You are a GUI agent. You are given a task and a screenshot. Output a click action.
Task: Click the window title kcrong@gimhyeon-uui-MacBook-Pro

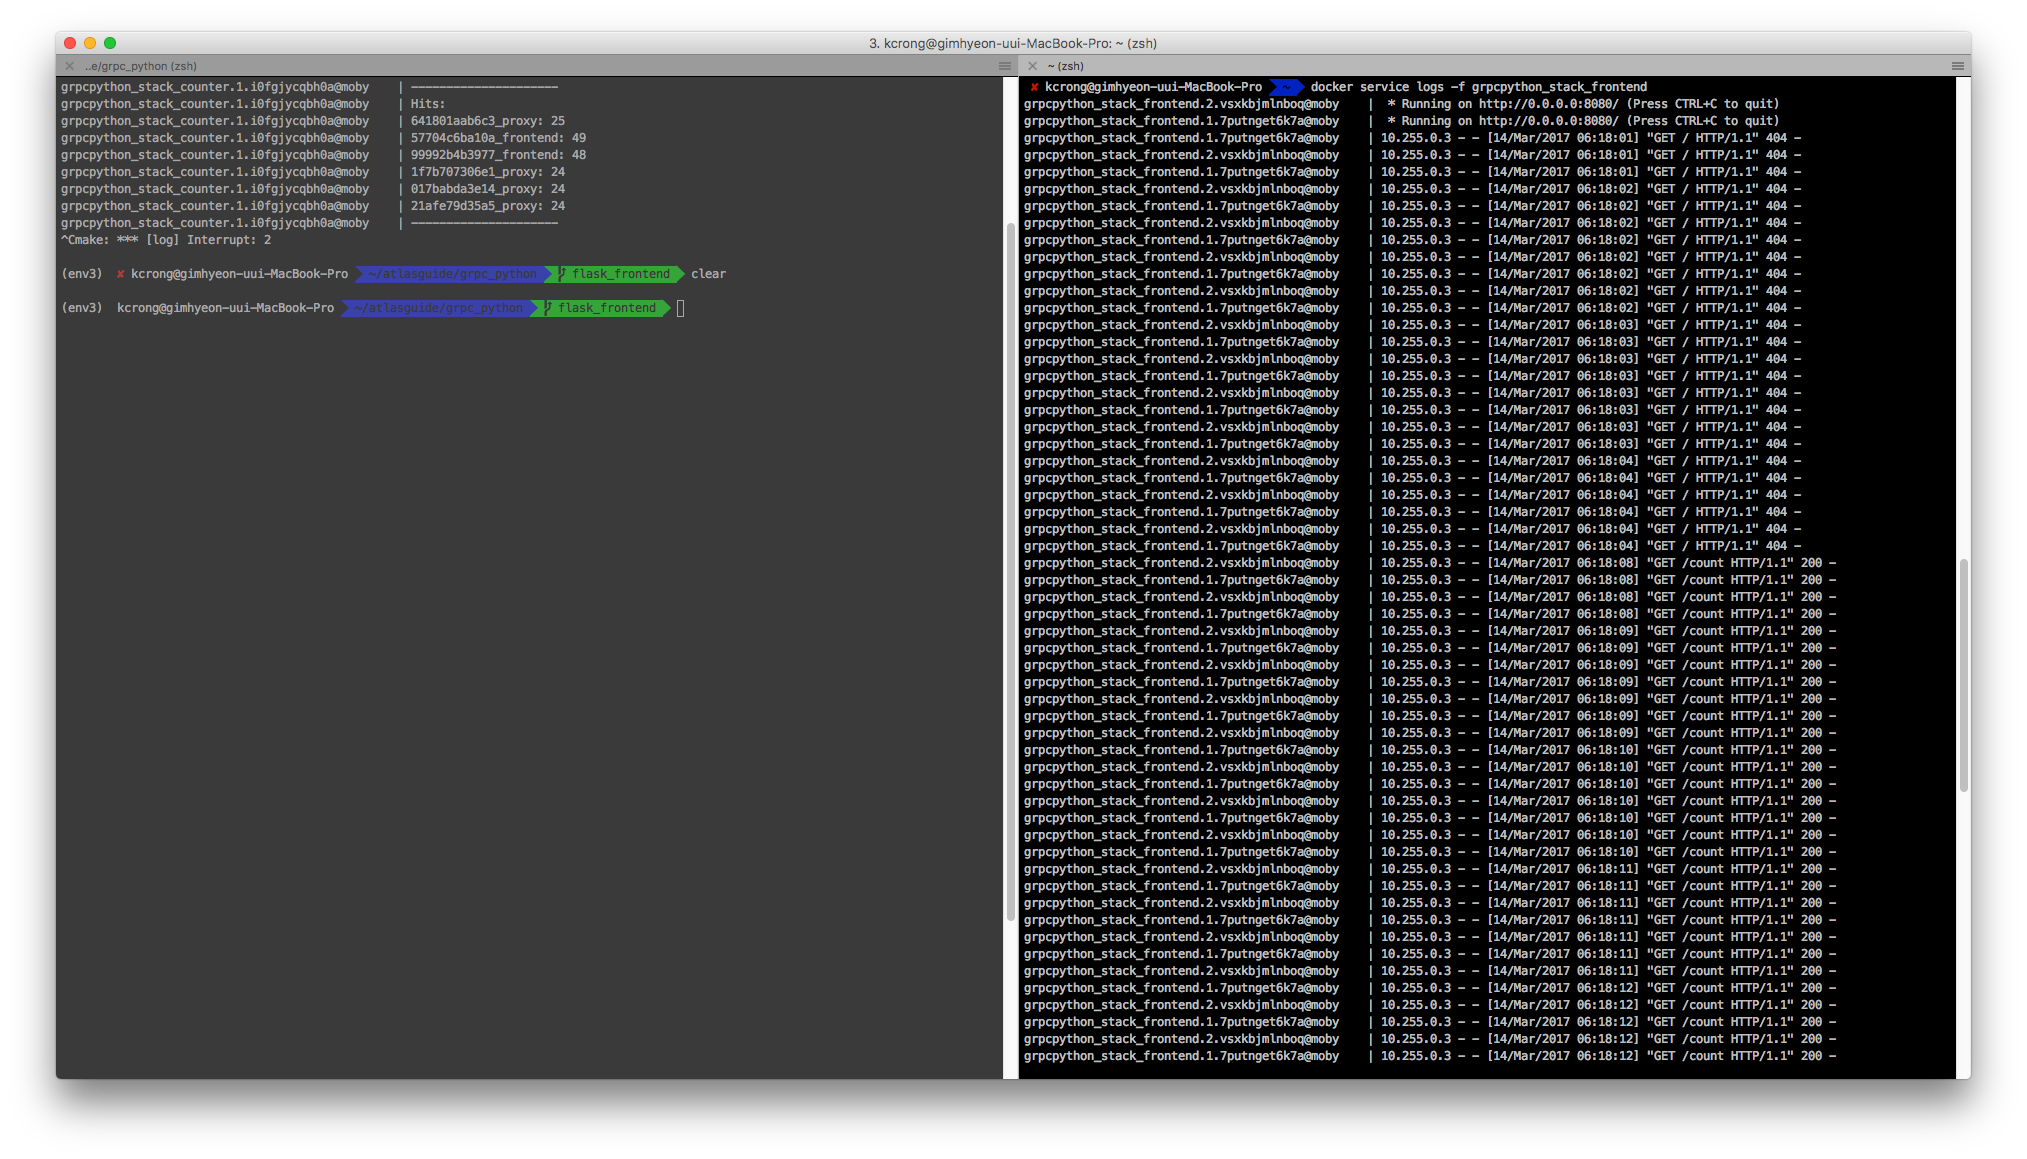click(1012, 43)
